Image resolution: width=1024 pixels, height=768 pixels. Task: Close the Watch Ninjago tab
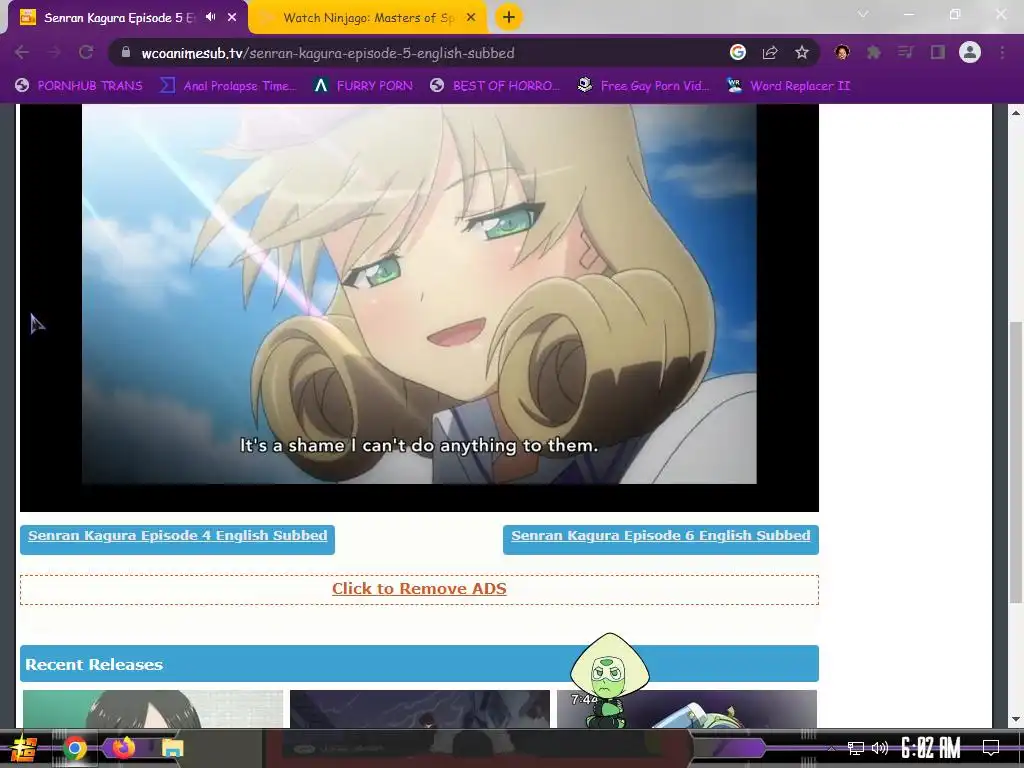(471, 18)
